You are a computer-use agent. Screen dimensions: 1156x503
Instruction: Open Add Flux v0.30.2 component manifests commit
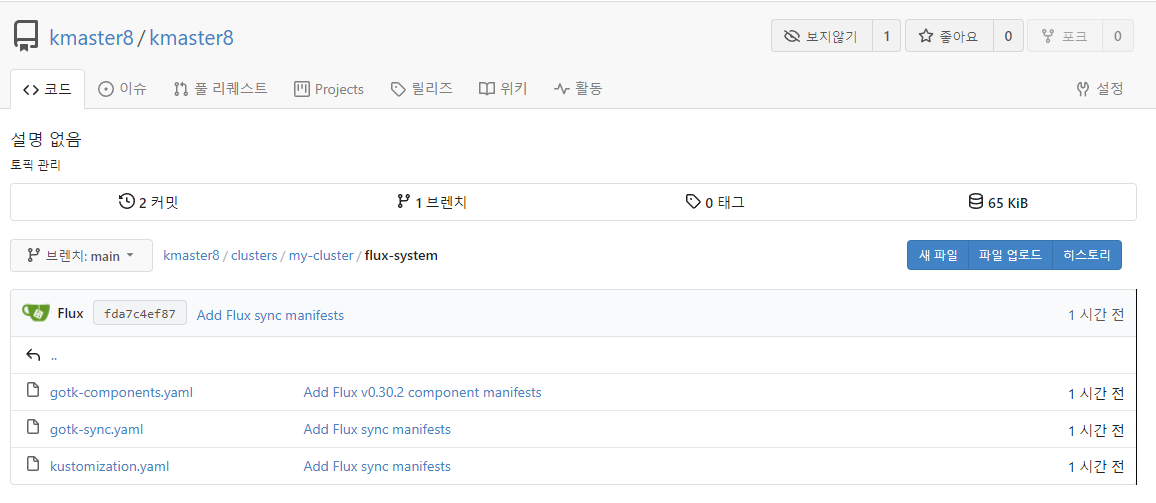(x=422, y=392)
